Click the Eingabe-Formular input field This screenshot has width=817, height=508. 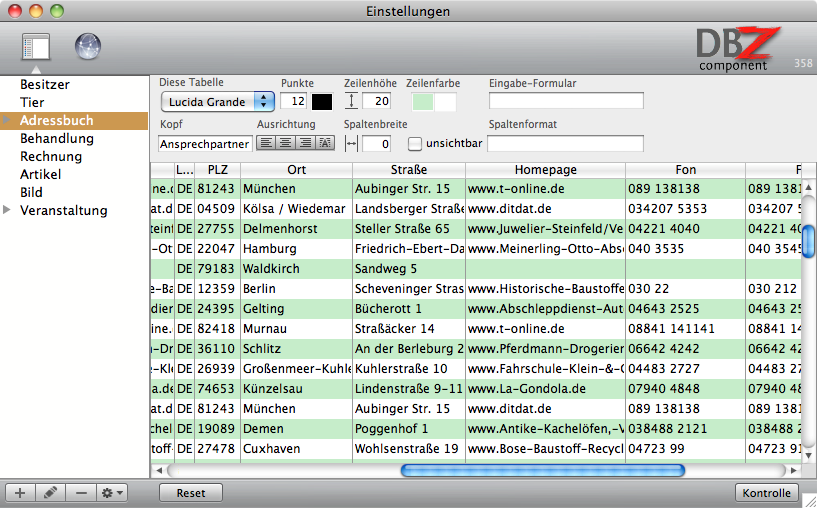coord(566,101)
